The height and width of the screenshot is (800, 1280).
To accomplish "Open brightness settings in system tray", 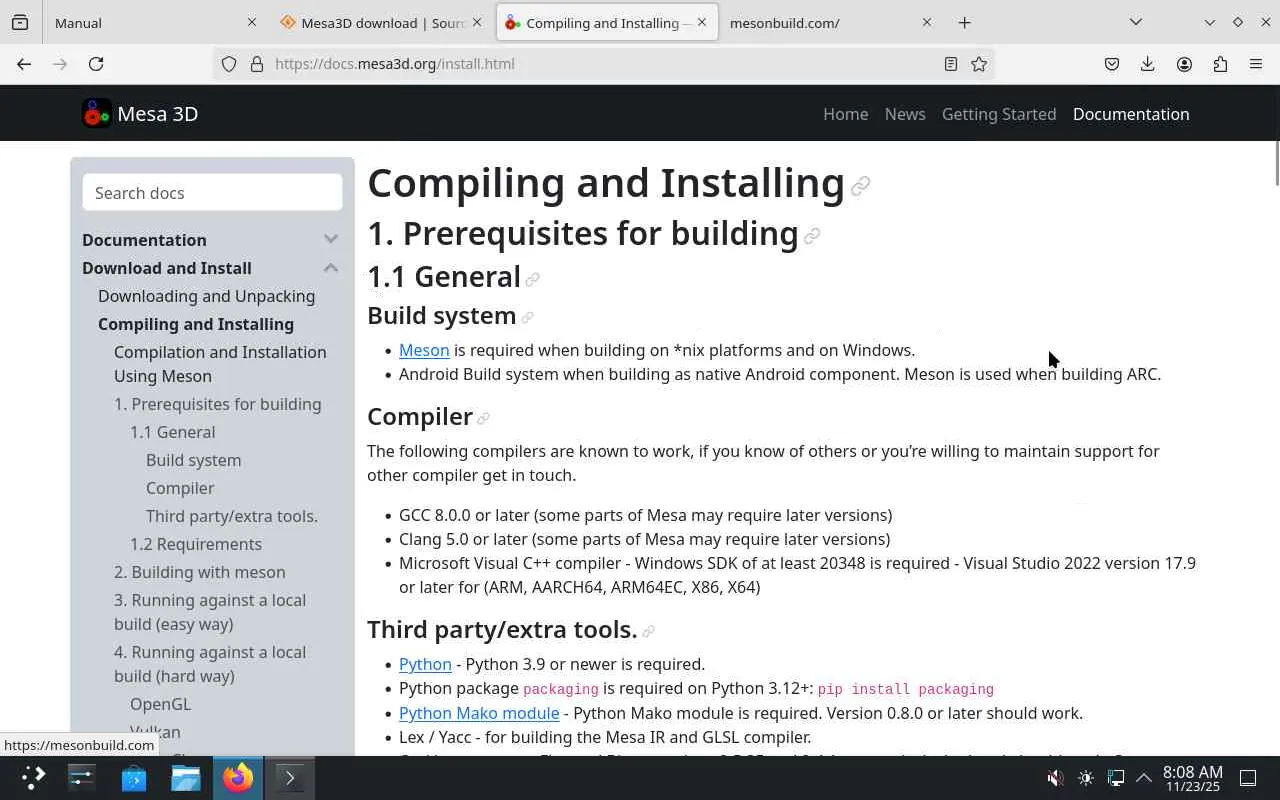I will [x=1086, y=778].
